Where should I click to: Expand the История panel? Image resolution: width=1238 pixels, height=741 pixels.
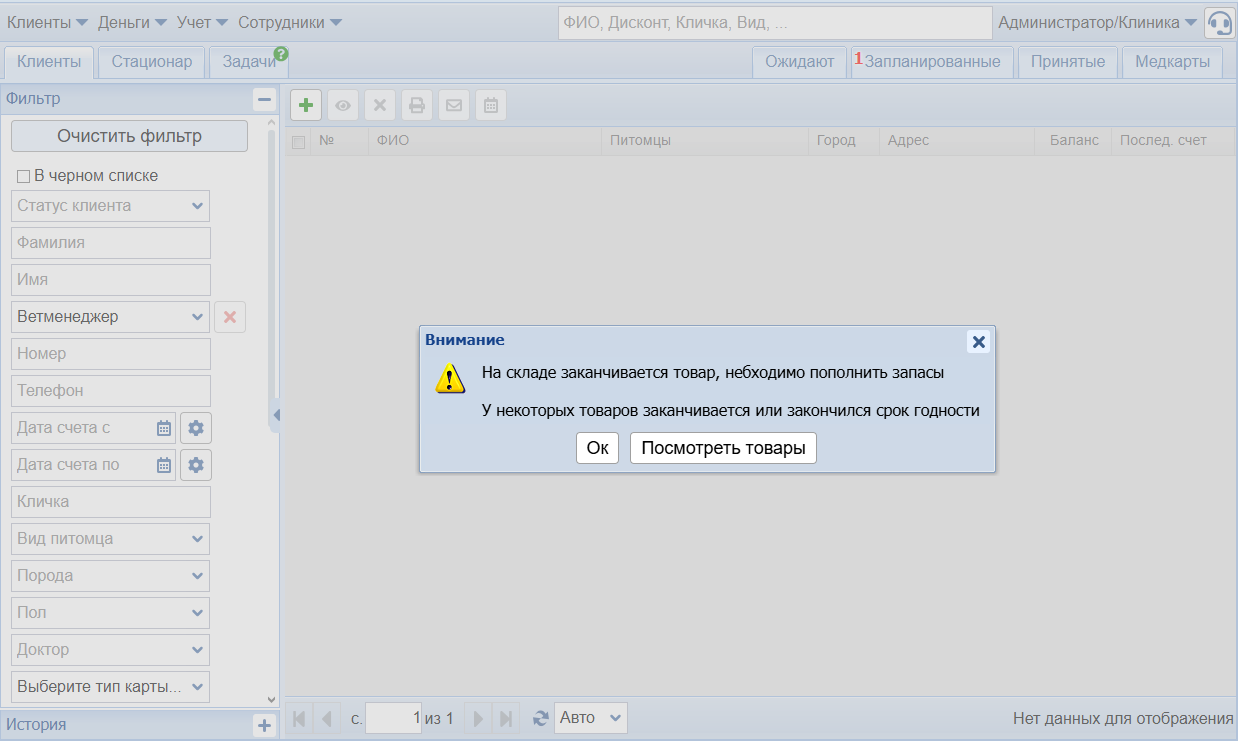[264, 726]
